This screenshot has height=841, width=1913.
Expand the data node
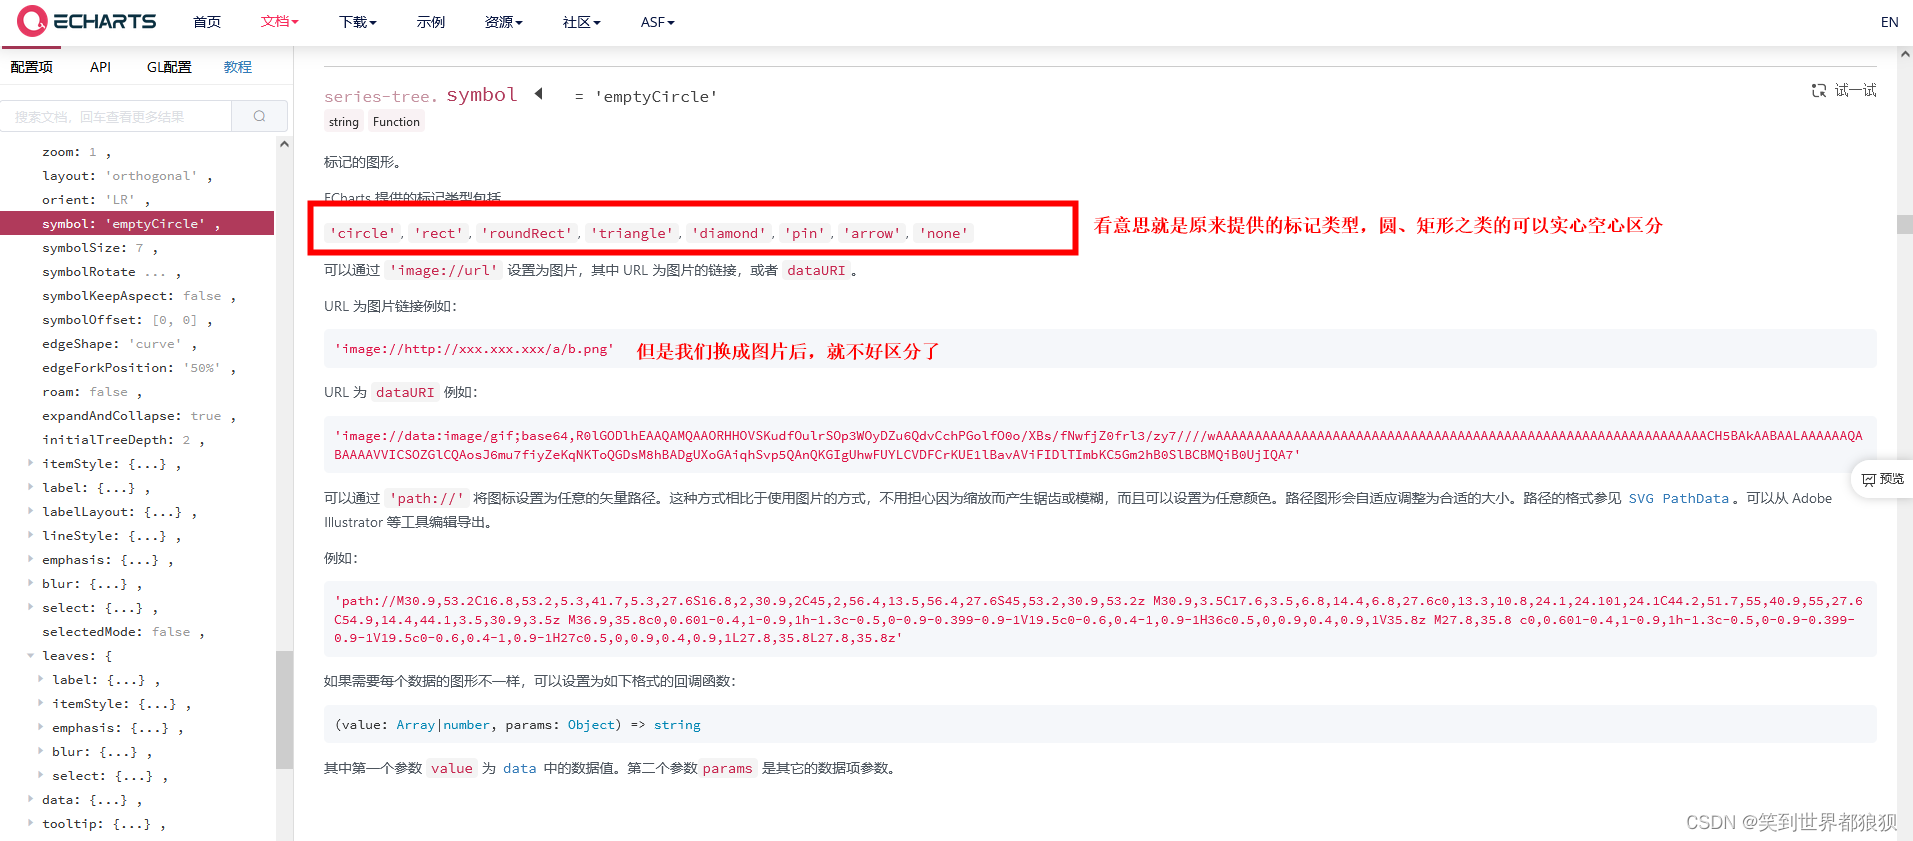[x=31, y=799]
